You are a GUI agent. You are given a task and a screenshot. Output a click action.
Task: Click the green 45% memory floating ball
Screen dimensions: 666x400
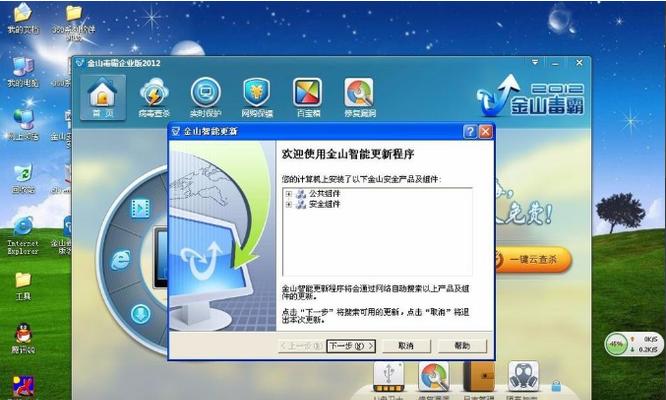pos(616,344)
